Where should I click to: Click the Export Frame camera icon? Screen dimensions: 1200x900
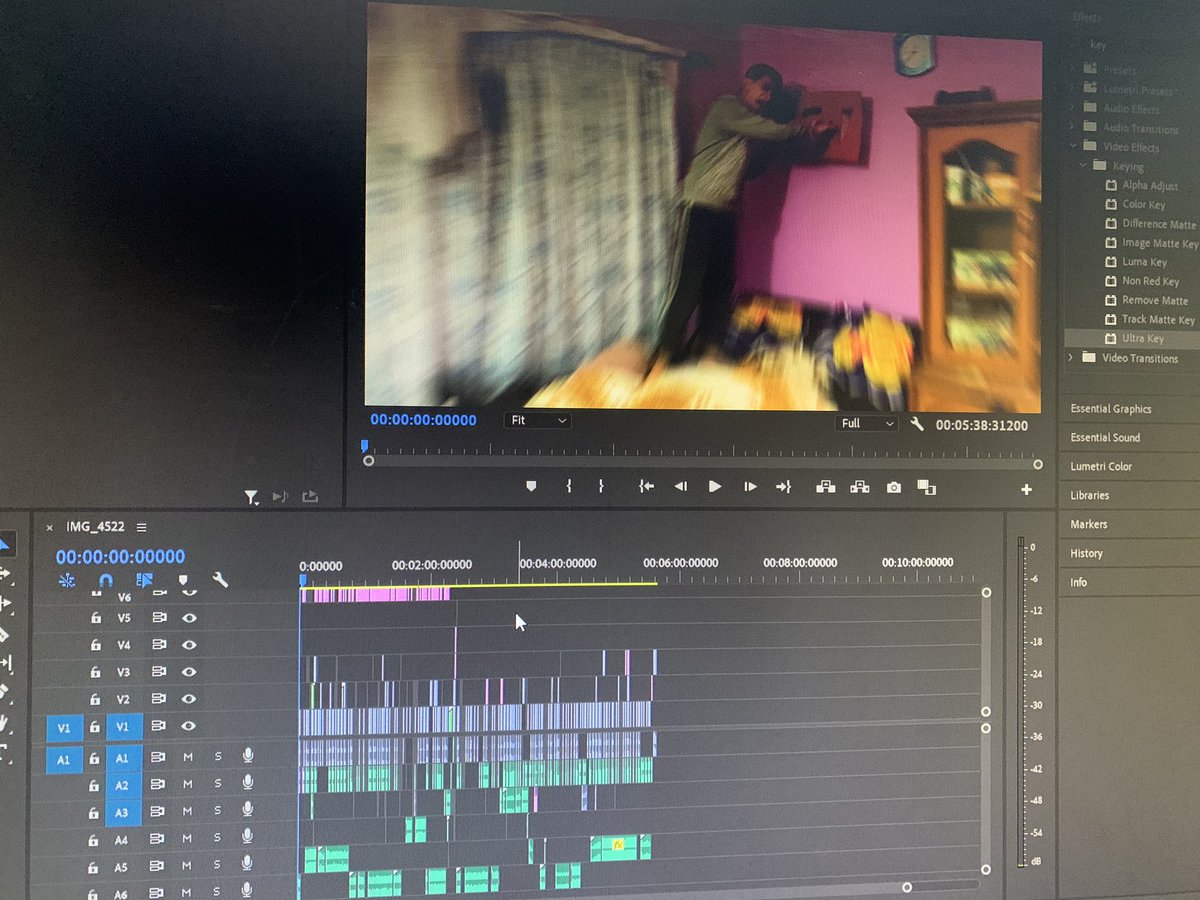(893, 487)
